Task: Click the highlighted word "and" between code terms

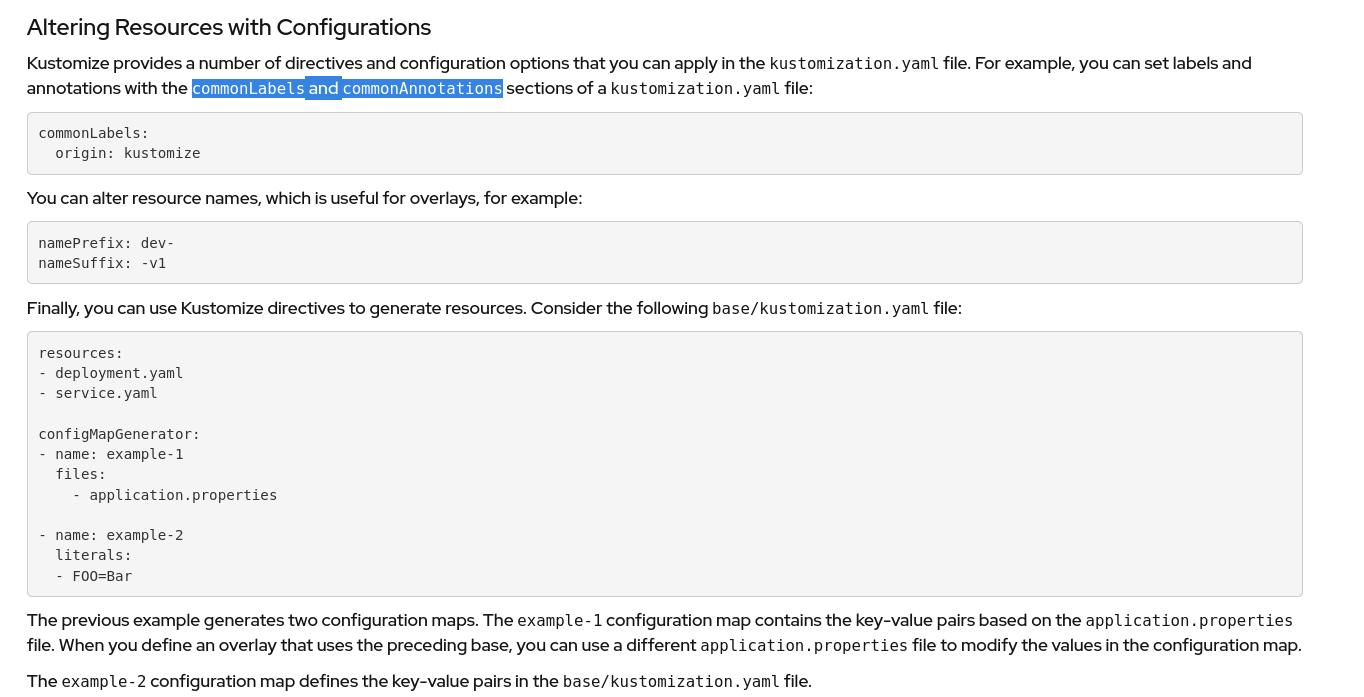Action: click(323, 89)
